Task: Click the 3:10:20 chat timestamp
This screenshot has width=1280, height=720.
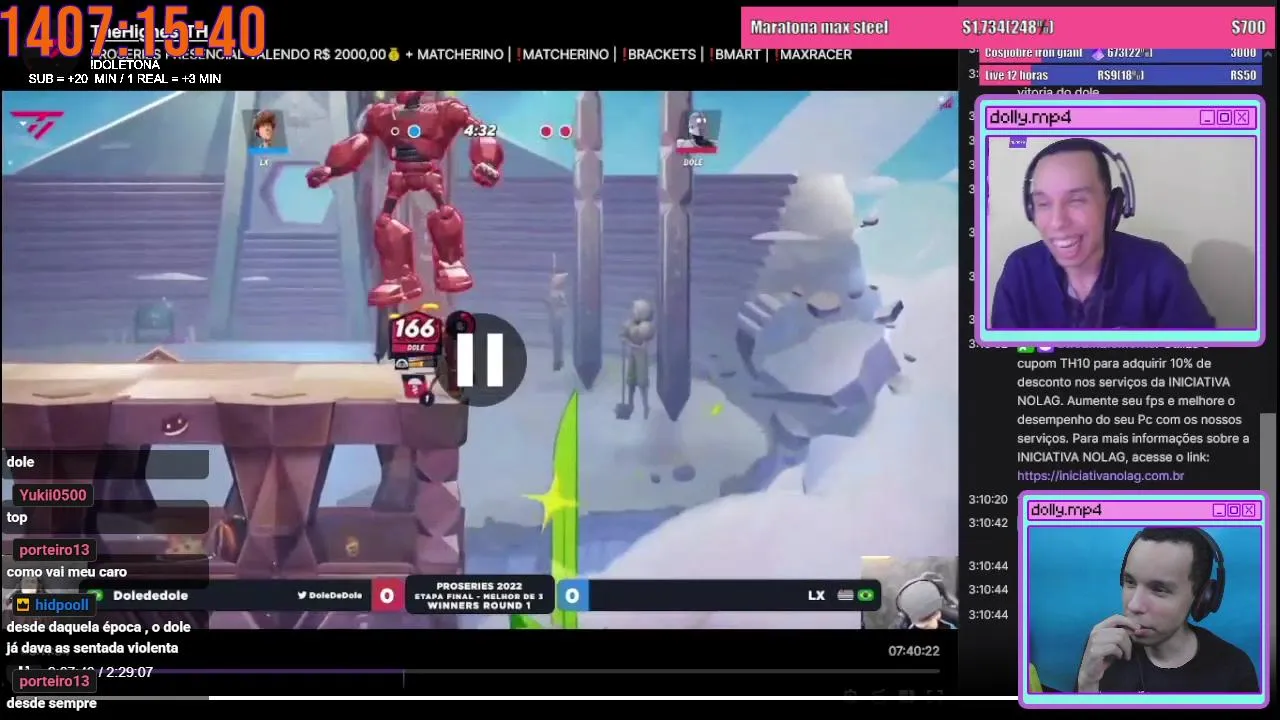Action: point(988,500)
